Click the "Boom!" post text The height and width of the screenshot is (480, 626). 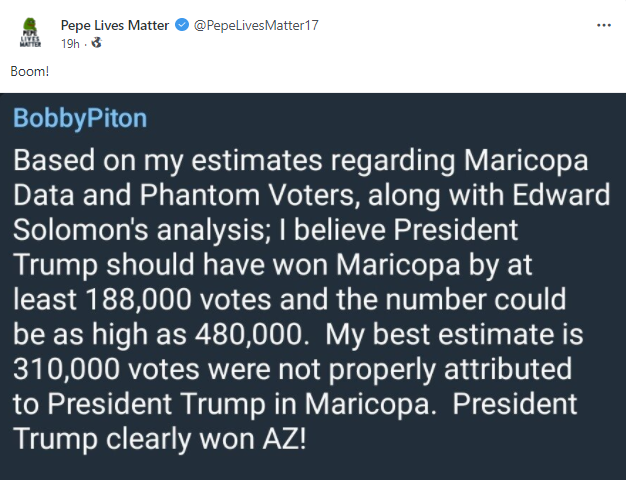click(31, 72)
